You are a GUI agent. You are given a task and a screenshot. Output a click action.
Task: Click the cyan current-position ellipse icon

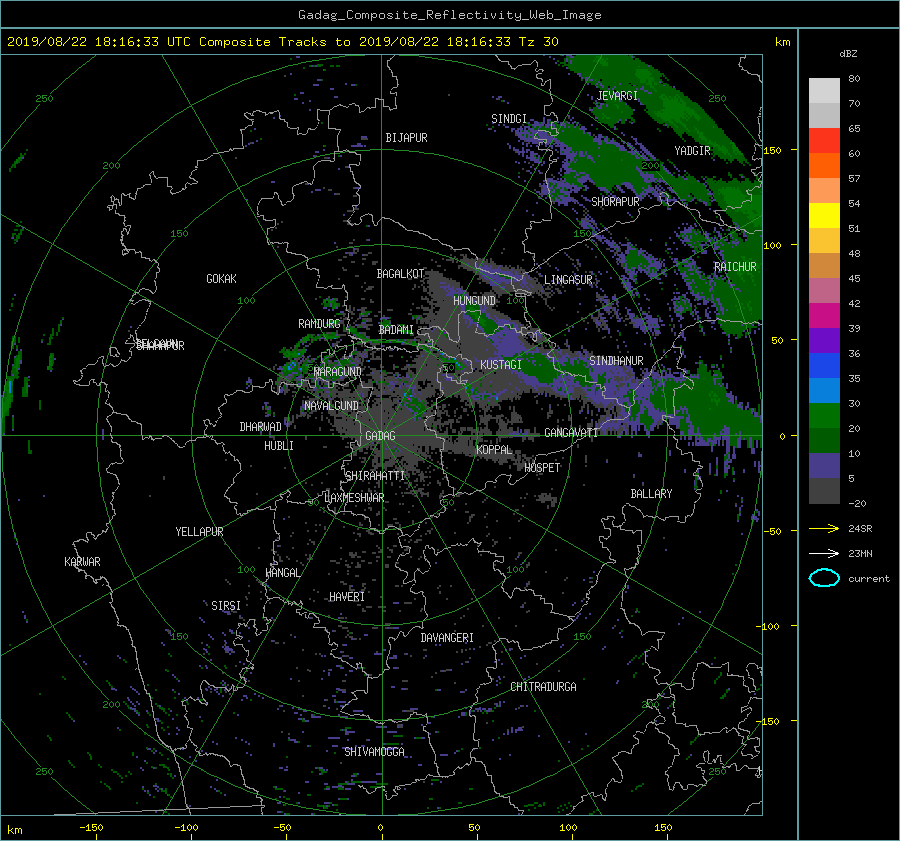tap(824, 578)
